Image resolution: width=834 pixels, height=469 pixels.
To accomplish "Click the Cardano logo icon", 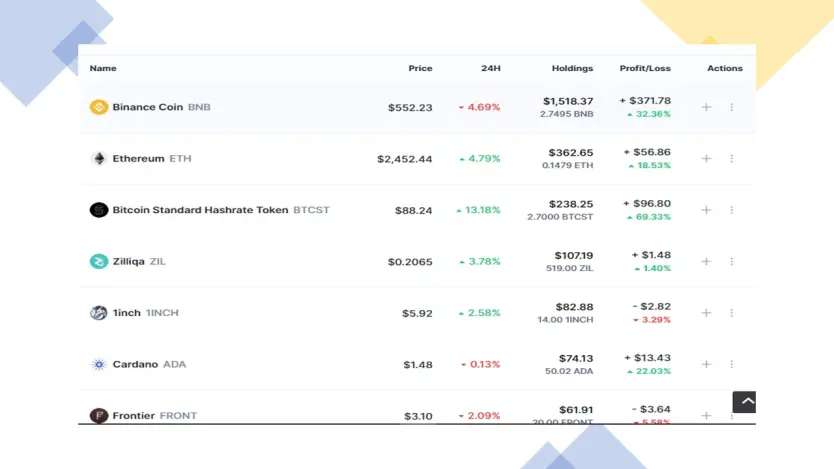I will click(x=98, y=364).
